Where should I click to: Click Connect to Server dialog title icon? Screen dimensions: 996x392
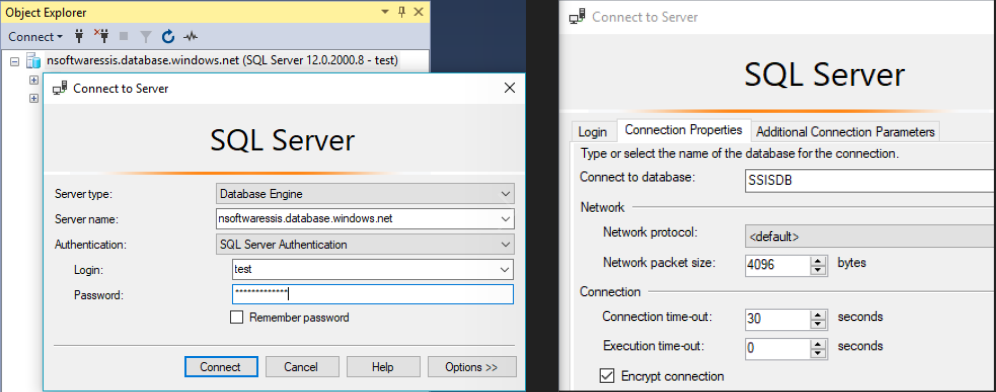pyautogui.click(x=61, y=88)
